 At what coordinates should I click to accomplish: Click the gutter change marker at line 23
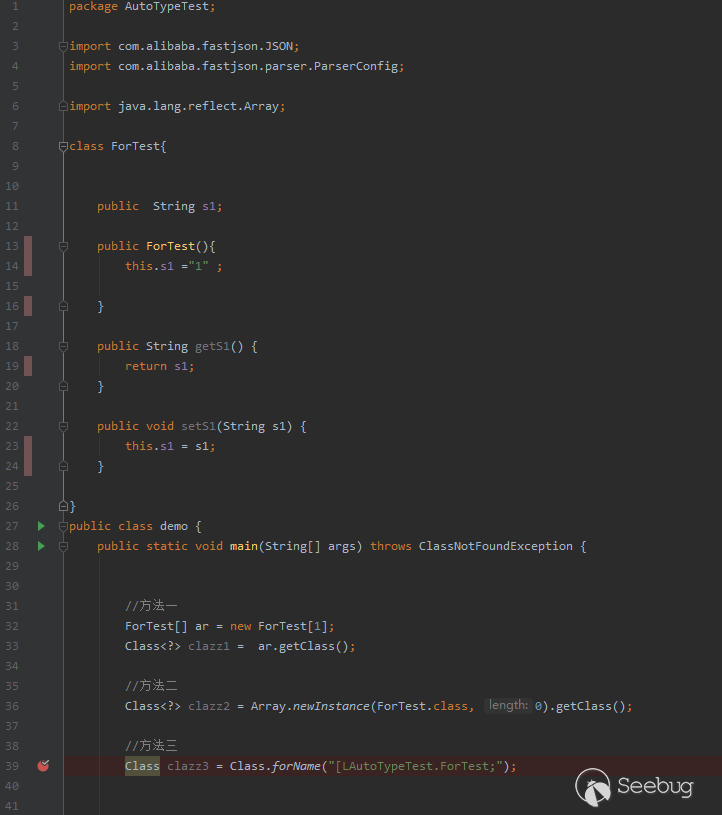[x=28, y=446]
